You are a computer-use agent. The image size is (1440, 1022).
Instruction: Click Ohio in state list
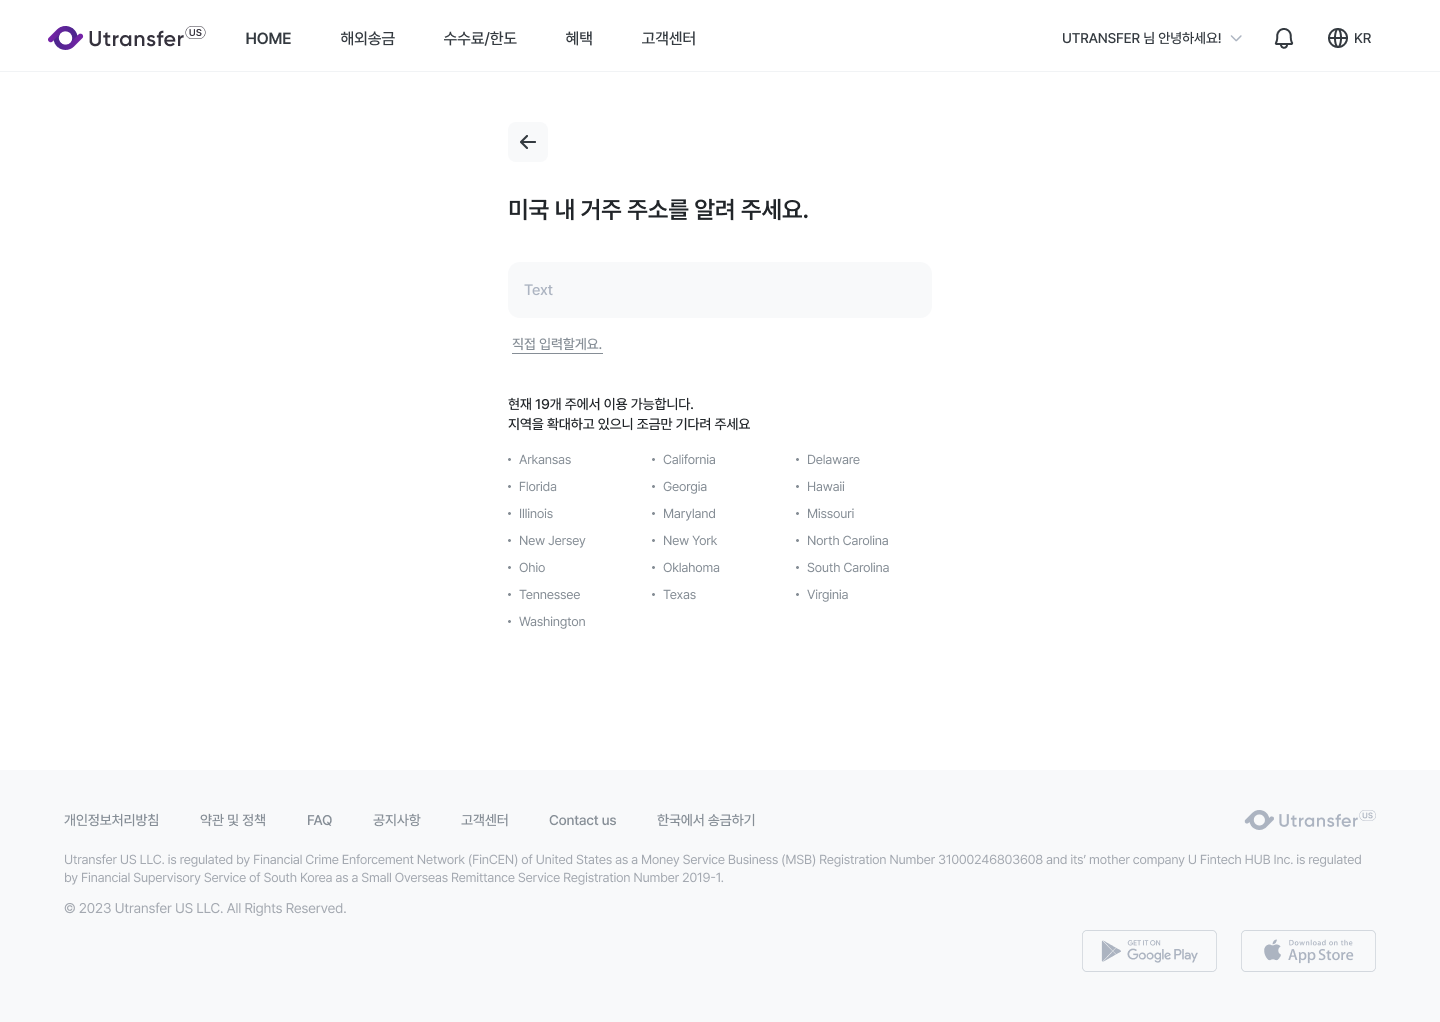click(x=532, y=568)
